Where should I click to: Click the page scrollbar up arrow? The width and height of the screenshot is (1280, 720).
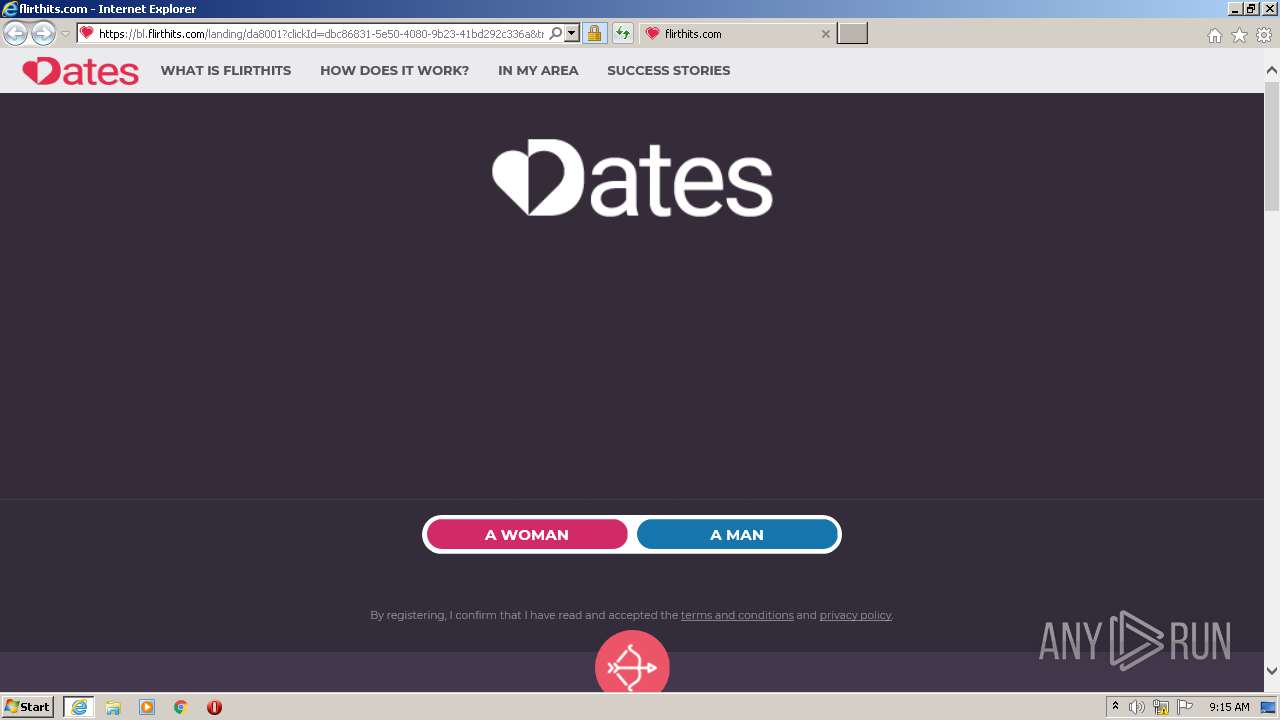click(x=1272, y=71)
